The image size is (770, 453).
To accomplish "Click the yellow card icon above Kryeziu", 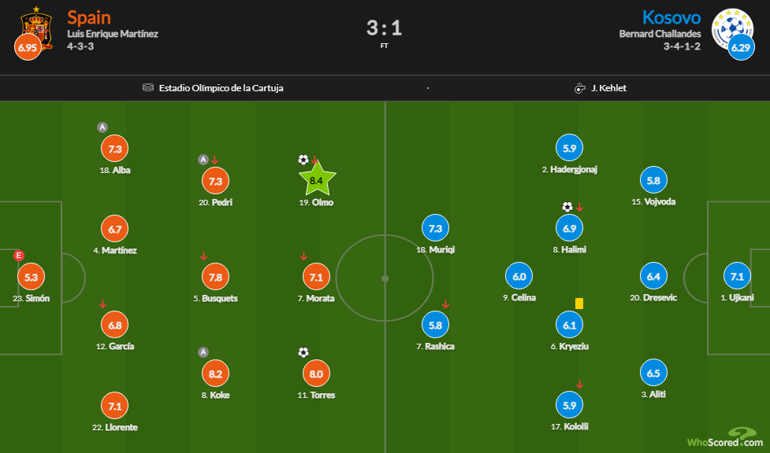I will coord(579,304).
